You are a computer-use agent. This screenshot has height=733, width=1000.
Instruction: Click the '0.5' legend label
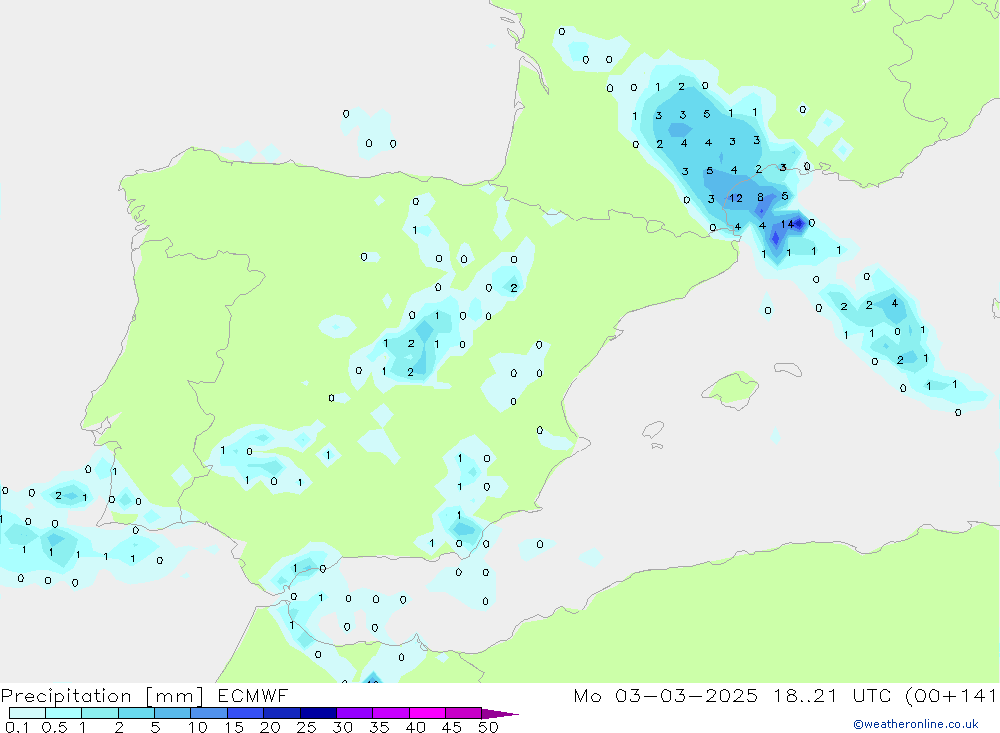click(54, 727)
